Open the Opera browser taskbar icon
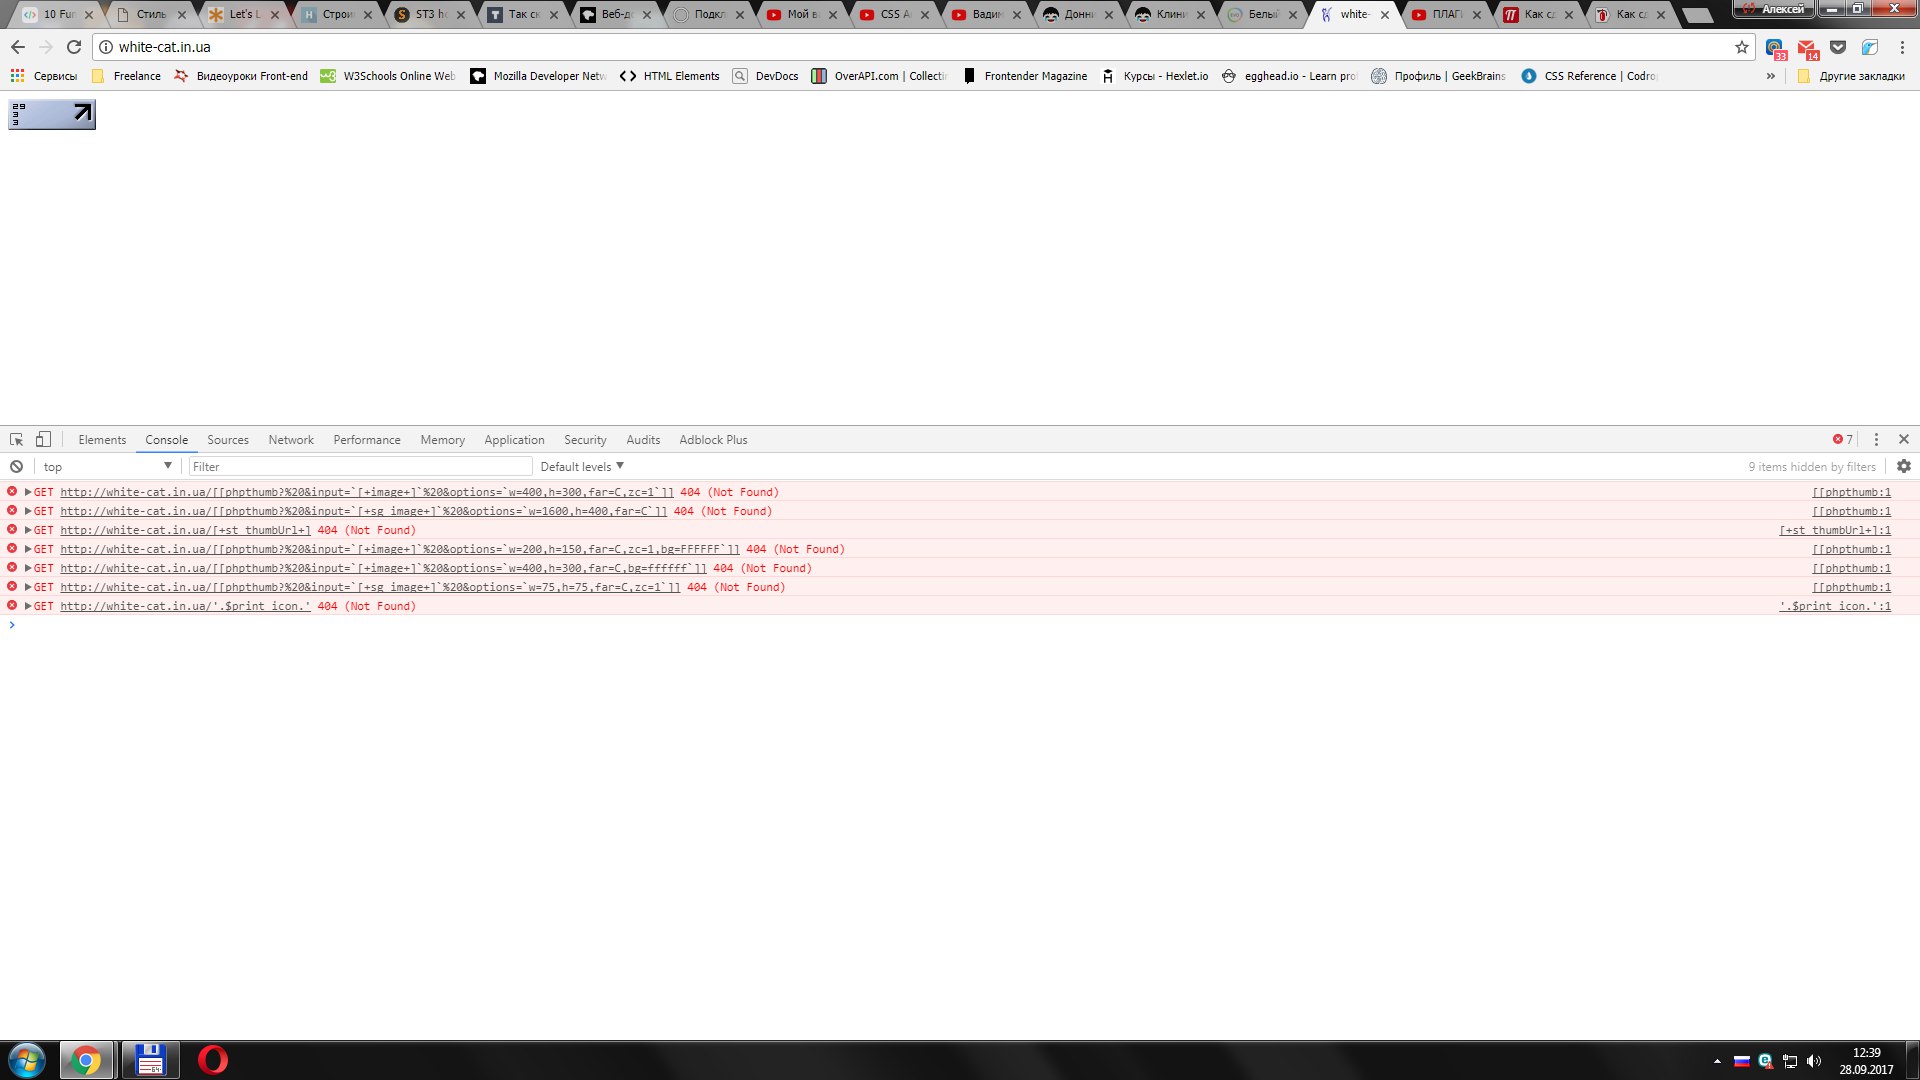The height and width of the screenshot is (1080, 1920). pyautogui.click(x=212, y=1060)
